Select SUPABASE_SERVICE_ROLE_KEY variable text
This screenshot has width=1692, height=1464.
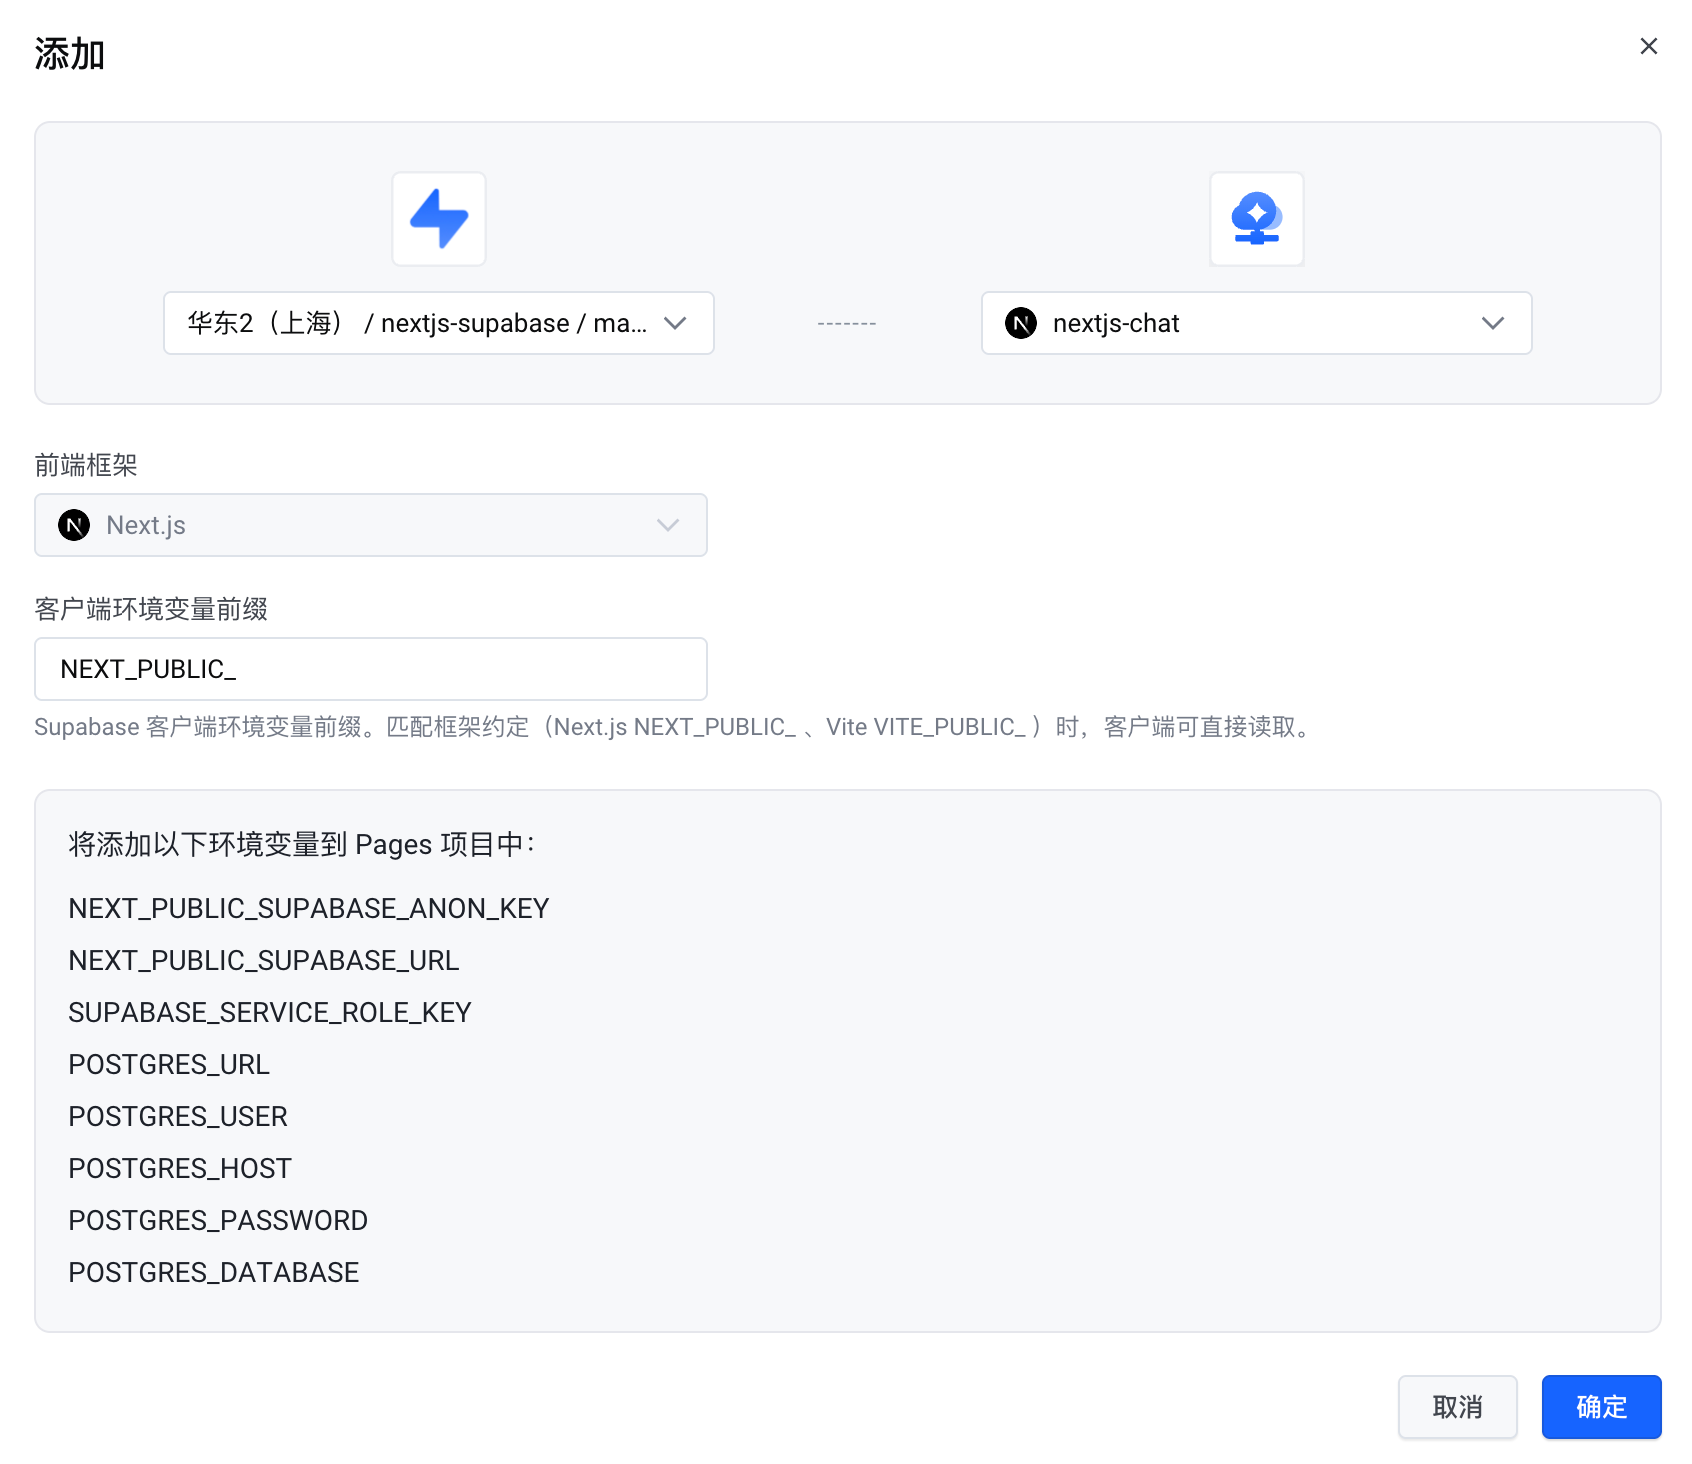coord(270,1012)
